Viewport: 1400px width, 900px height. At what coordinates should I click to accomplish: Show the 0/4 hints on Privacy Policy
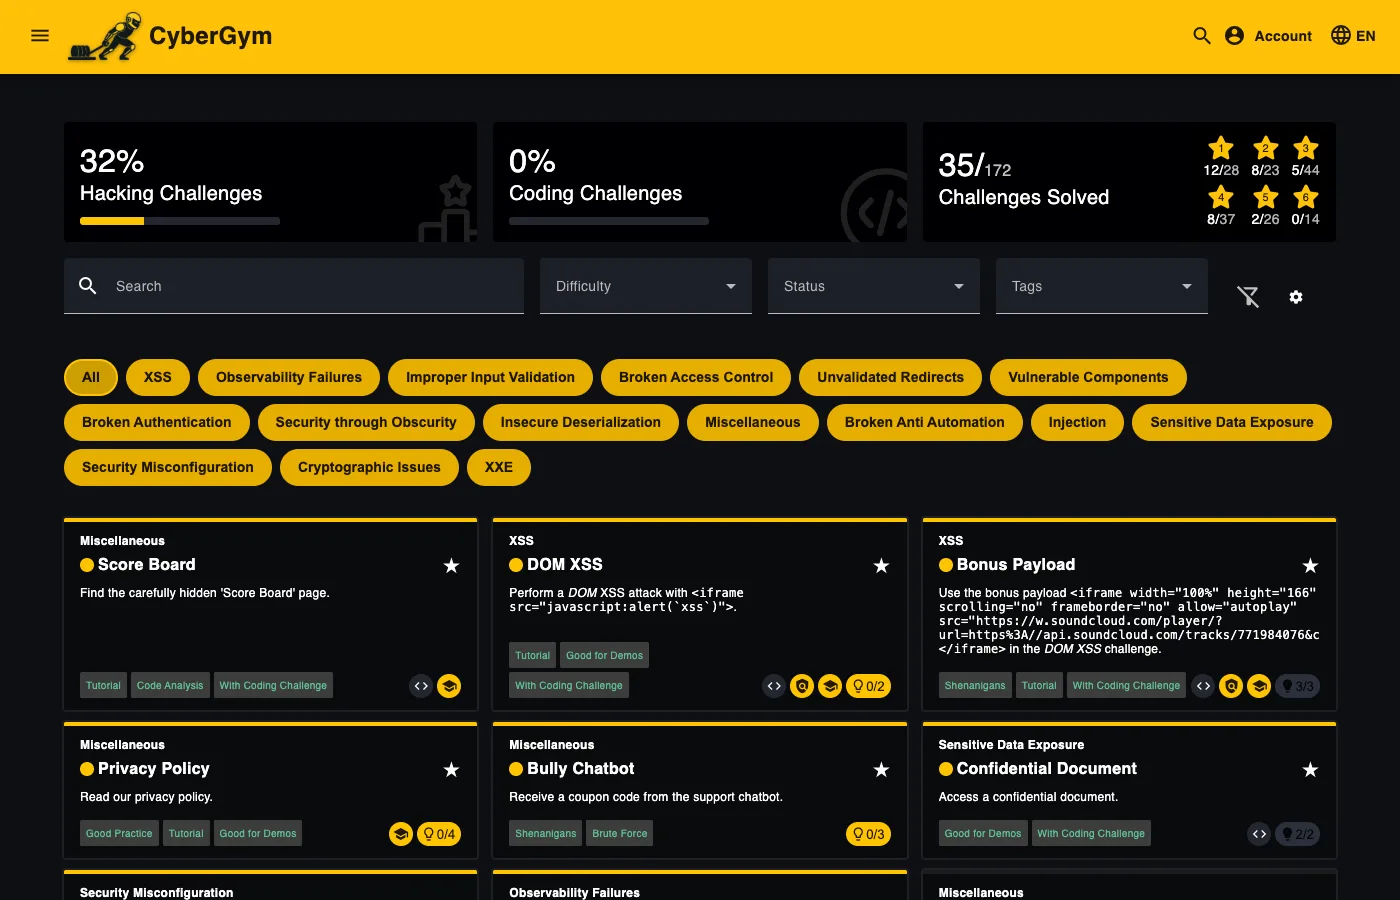pyautogui.click(x=439, y=834)
